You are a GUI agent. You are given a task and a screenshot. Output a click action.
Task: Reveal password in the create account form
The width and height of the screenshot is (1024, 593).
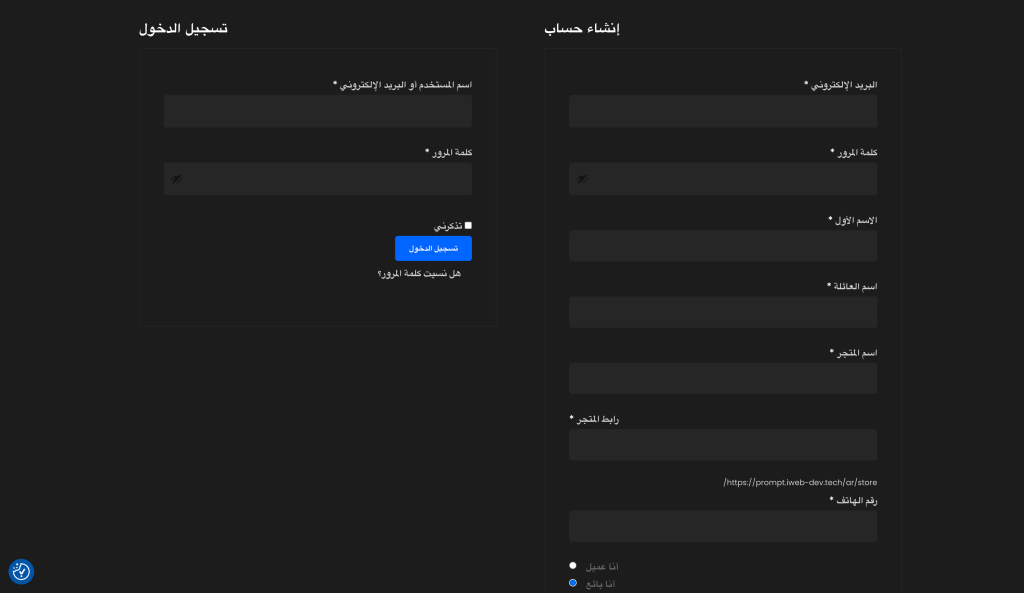click(582, 179)
